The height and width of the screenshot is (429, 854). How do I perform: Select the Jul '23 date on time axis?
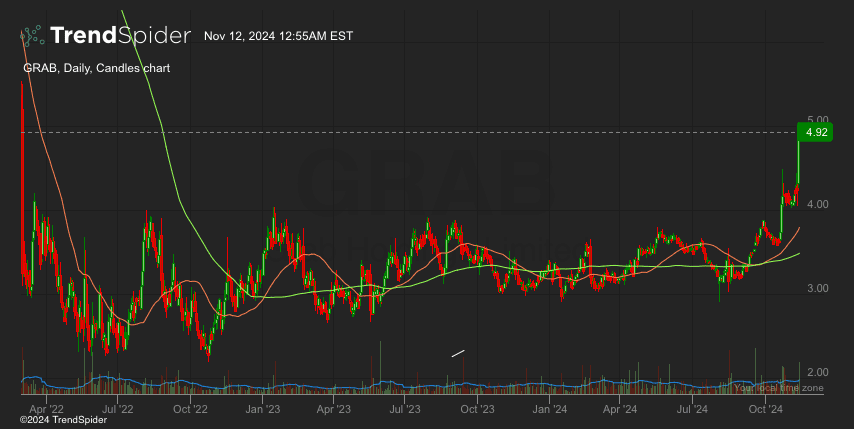405,408
